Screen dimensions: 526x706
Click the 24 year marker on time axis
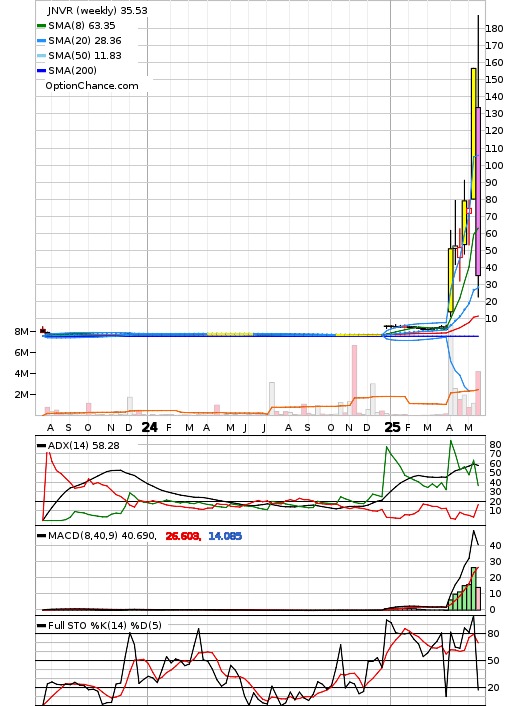tap(150, 427)
